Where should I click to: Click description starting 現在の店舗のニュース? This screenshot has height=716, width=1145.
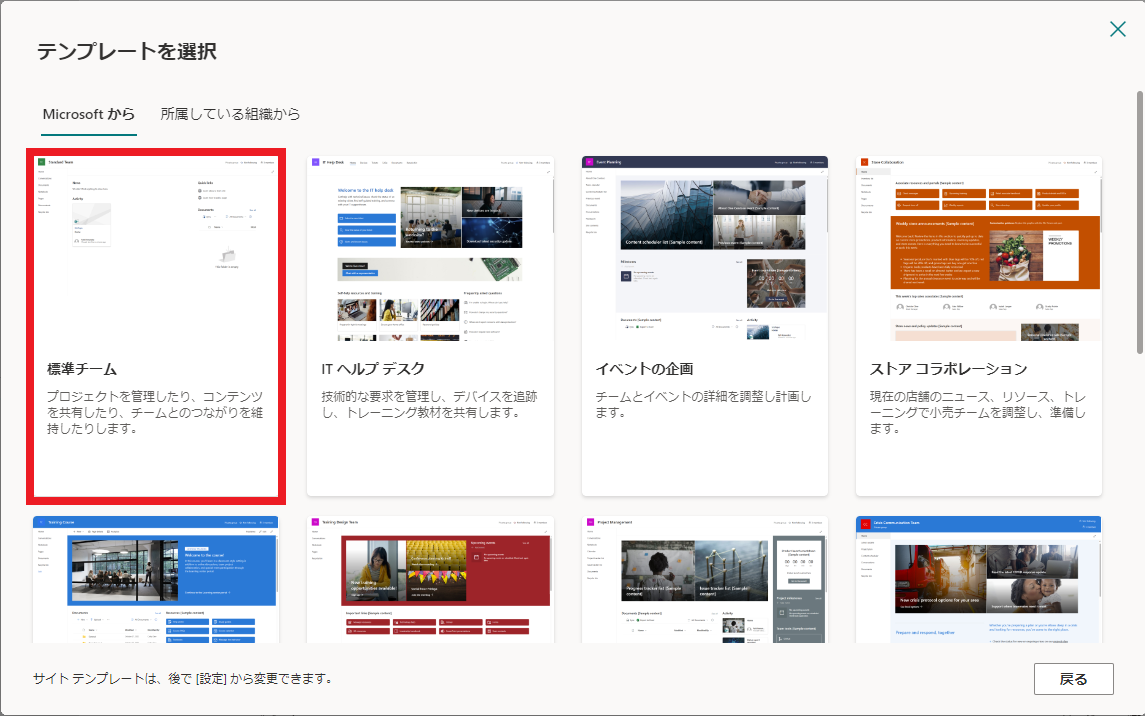[x=978, y=412]
